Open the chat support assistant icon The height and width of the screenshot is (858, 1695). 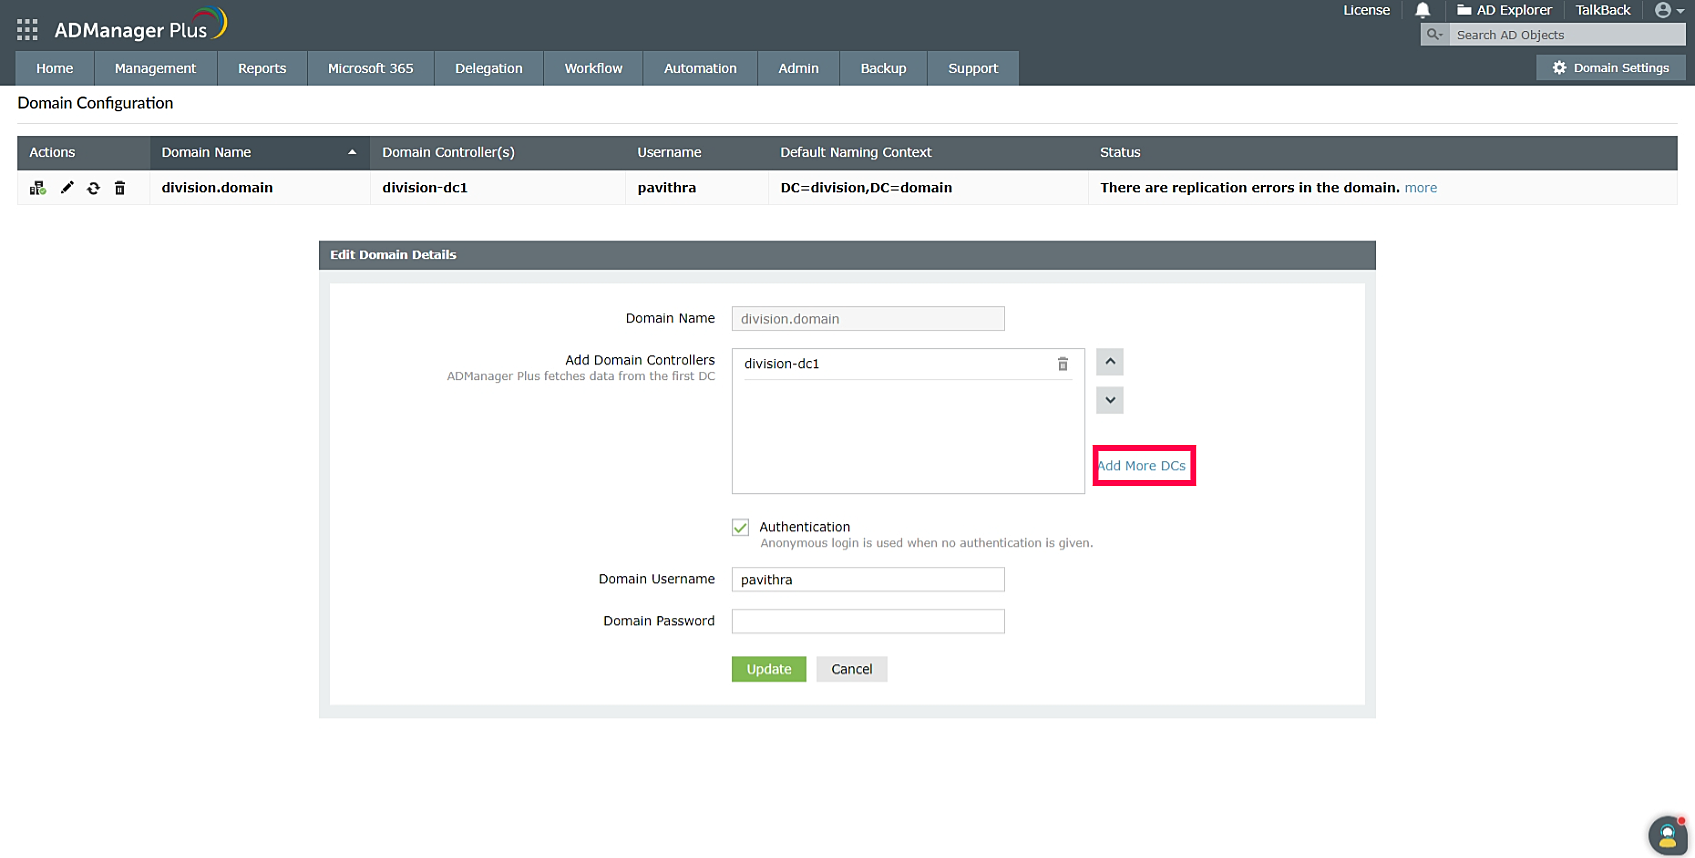click(1666, 835)
